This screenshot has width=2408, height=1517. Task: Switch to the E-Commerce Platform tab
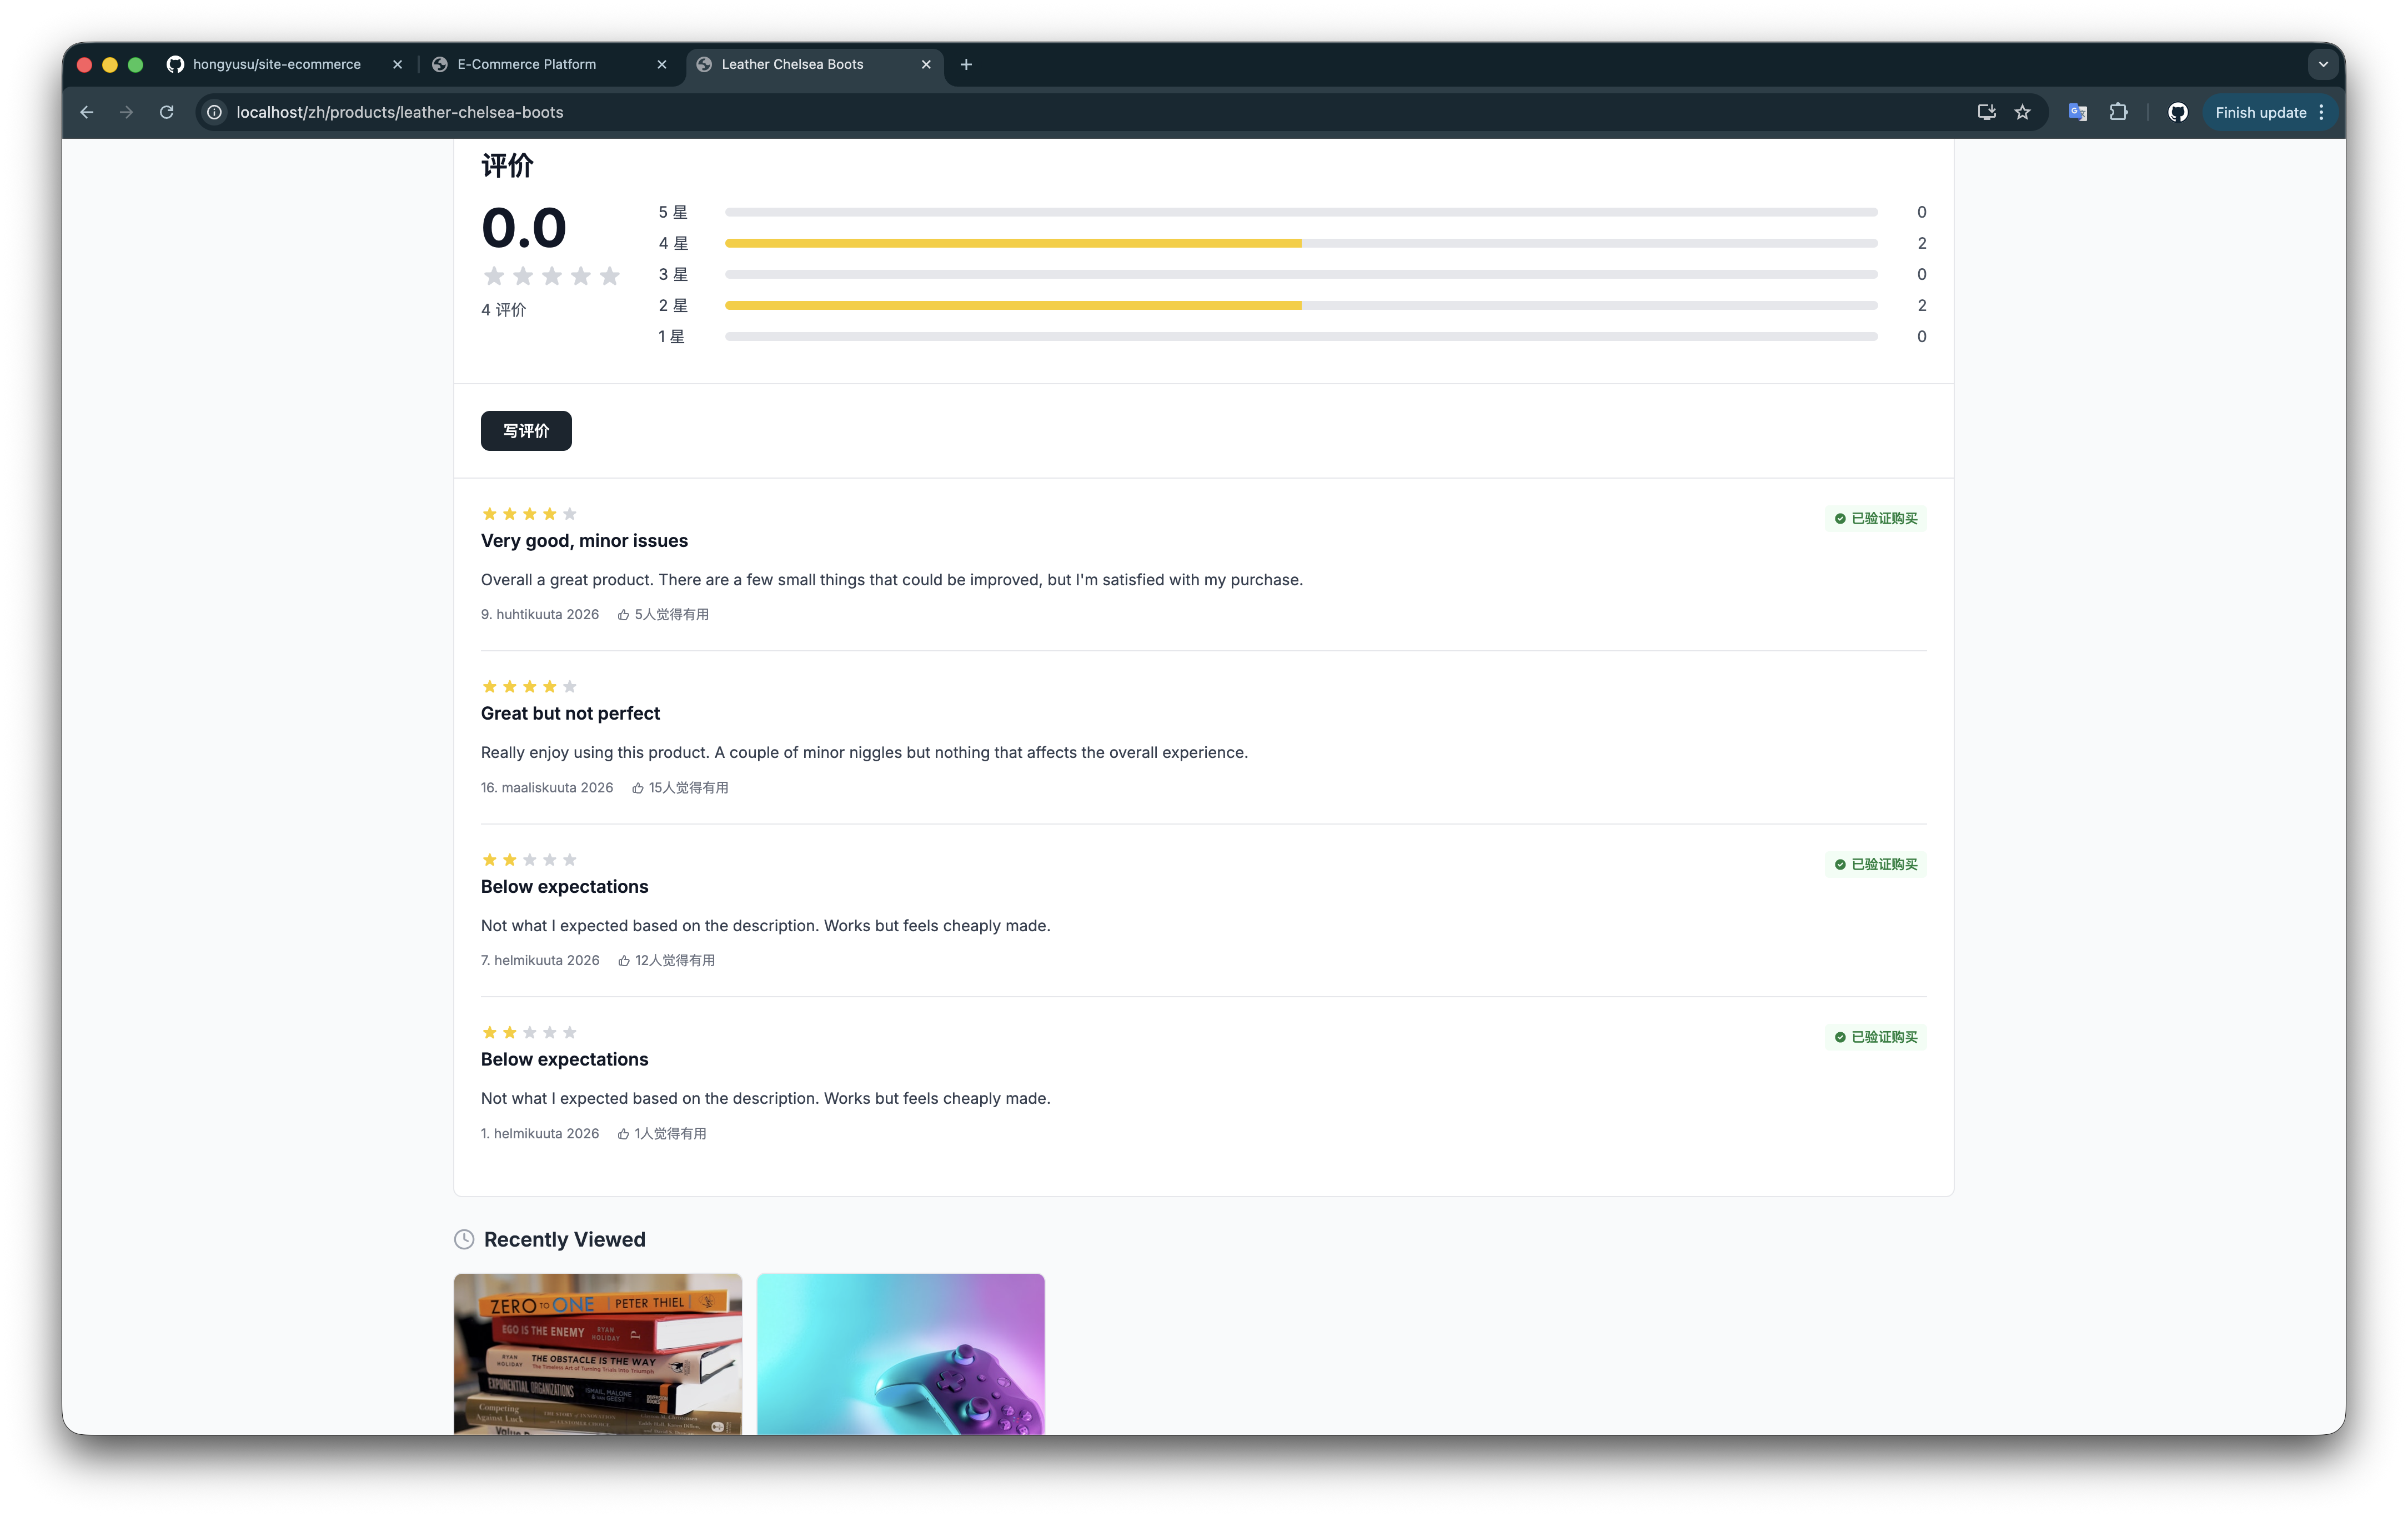pos(527,64)
